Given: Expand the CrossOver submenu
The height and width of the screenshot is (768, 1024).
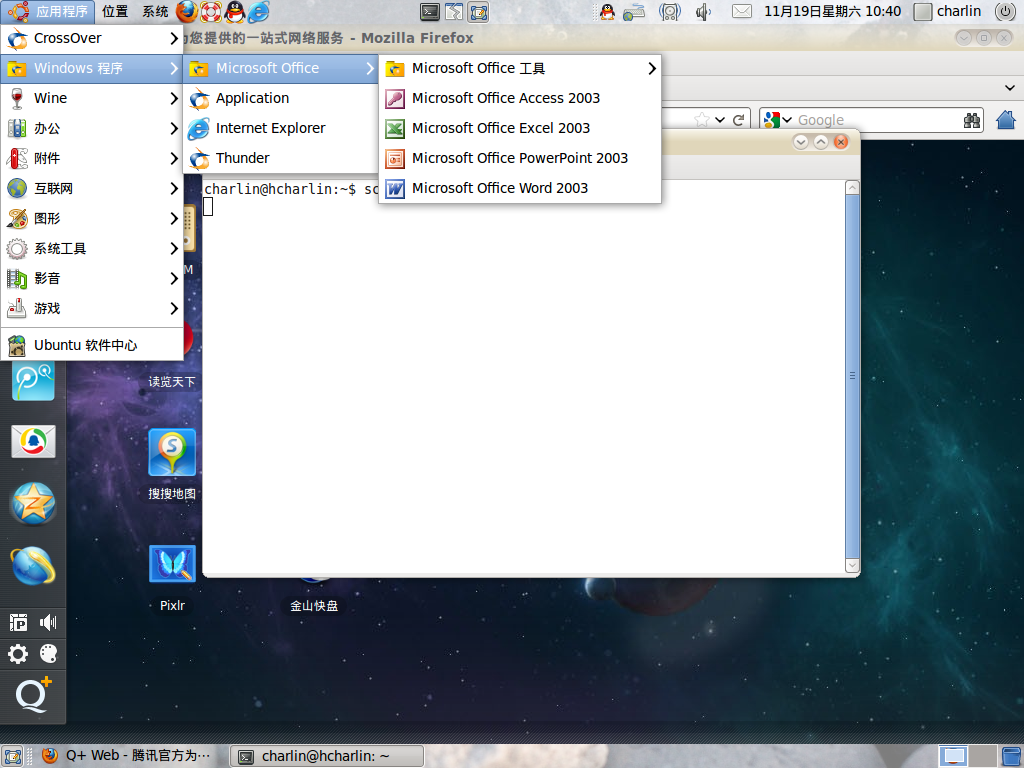Looking at the screenshot, I should (x=91, y=39).
